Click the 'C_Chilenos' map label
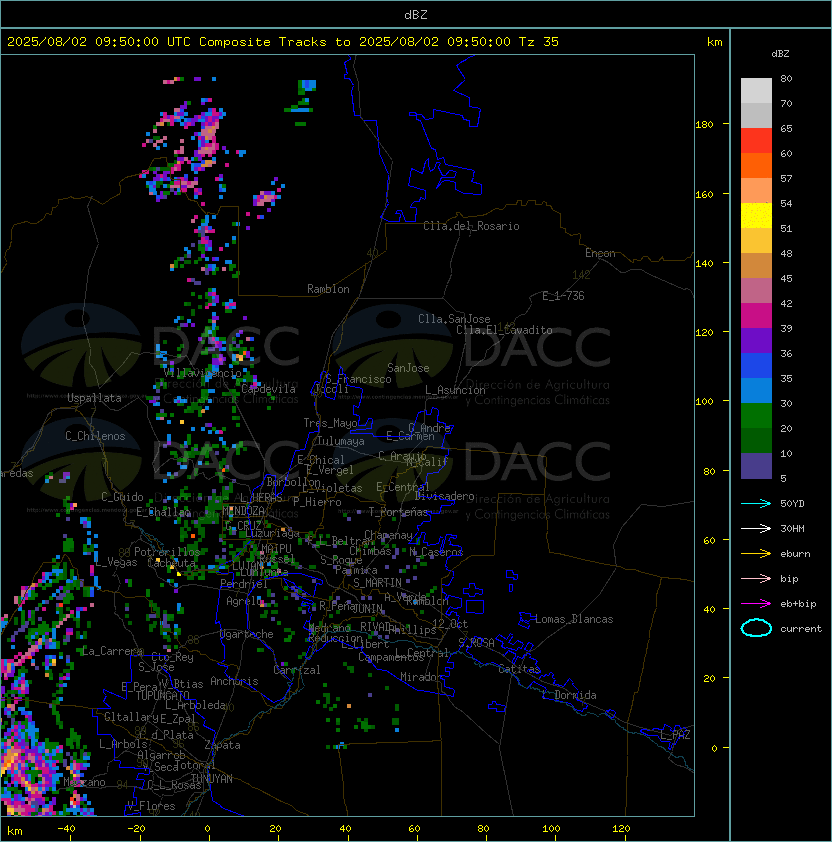 point(95,436)
